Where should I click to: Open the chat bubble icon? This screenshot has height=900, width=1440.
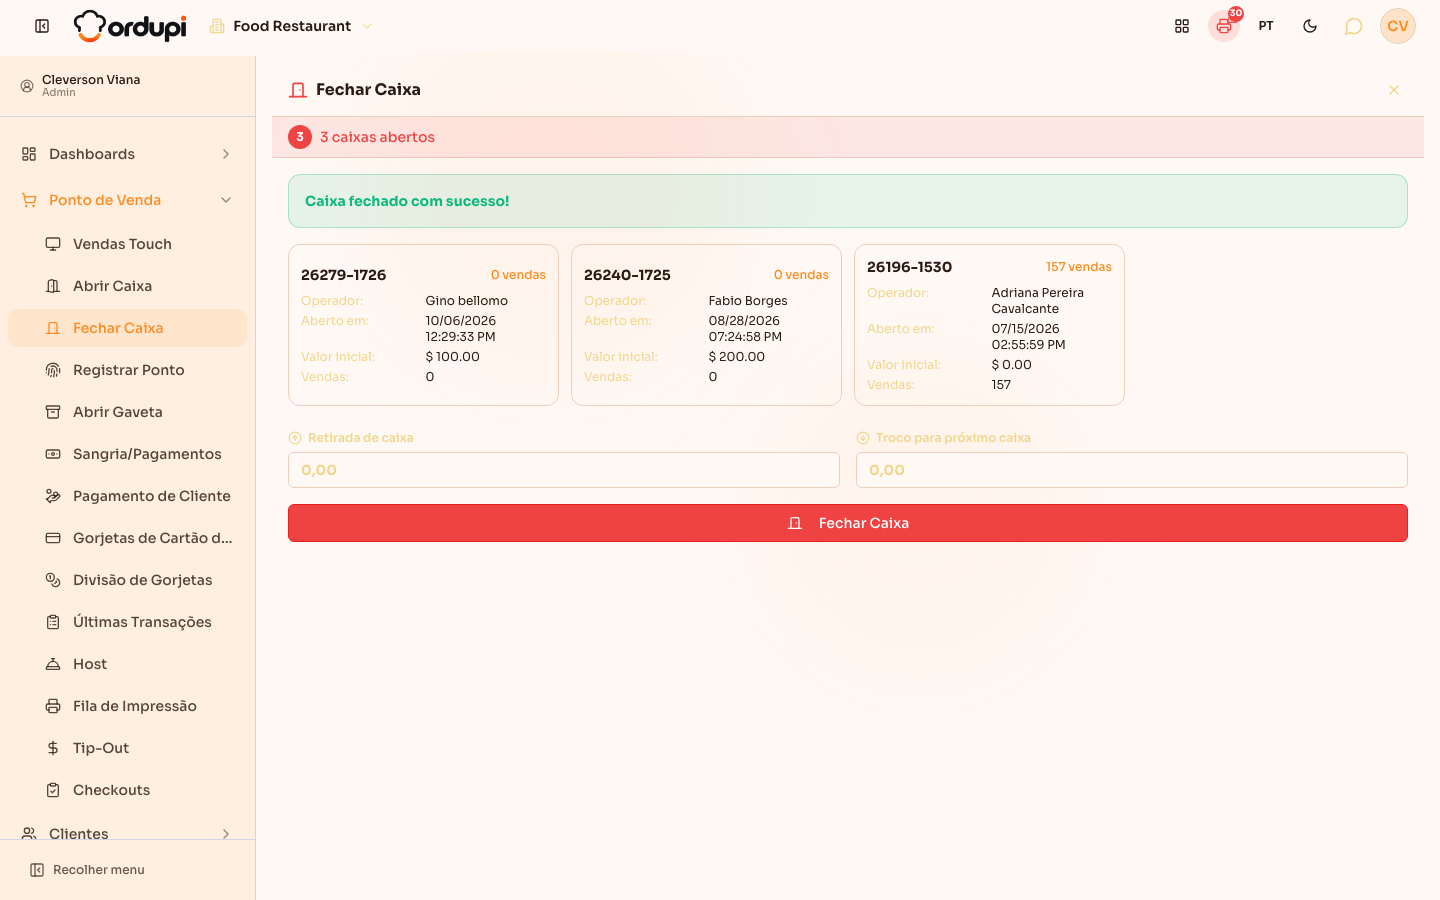[1354, 26]
